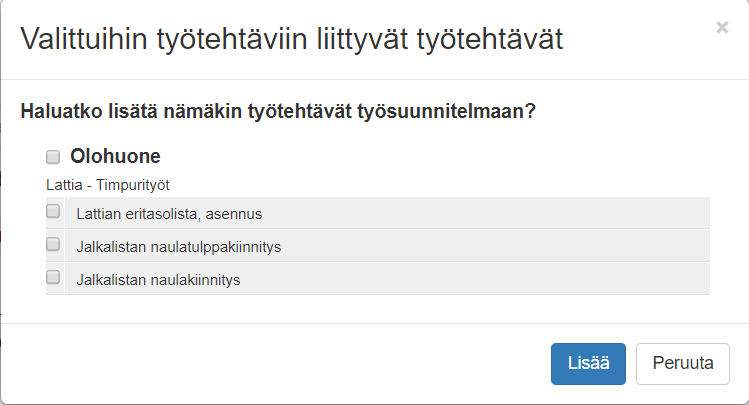Click blank header area right of the title
Image resolution: width=749 pixels, height=405 pixels.
pos(640,40)
